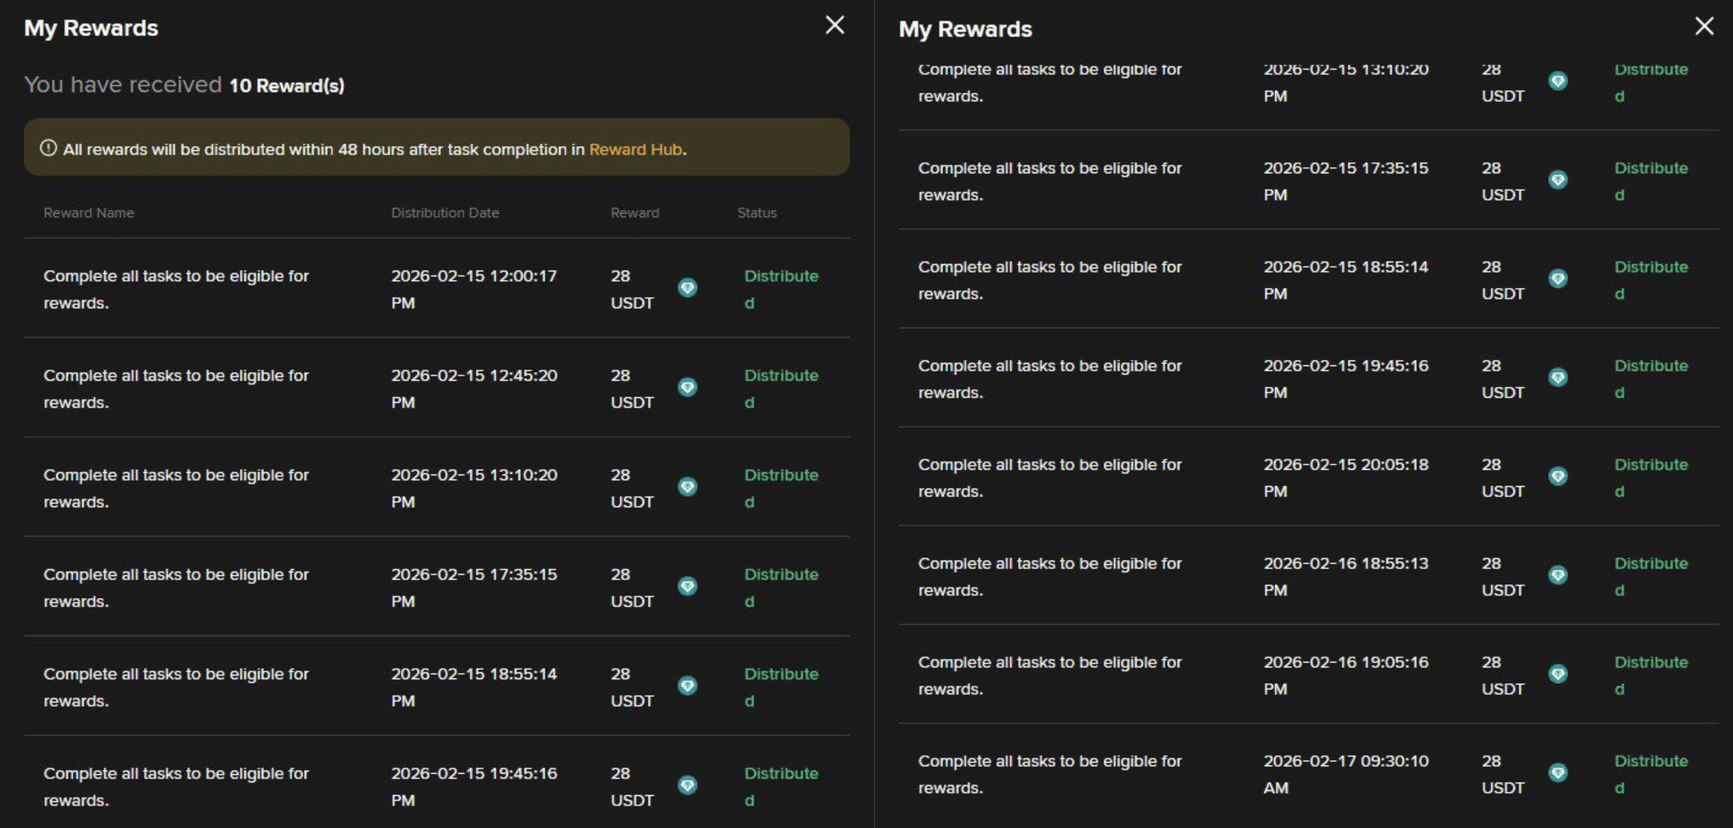Select Distributed status for the 20:05:18 PM reward

[x=1650, y=477]
